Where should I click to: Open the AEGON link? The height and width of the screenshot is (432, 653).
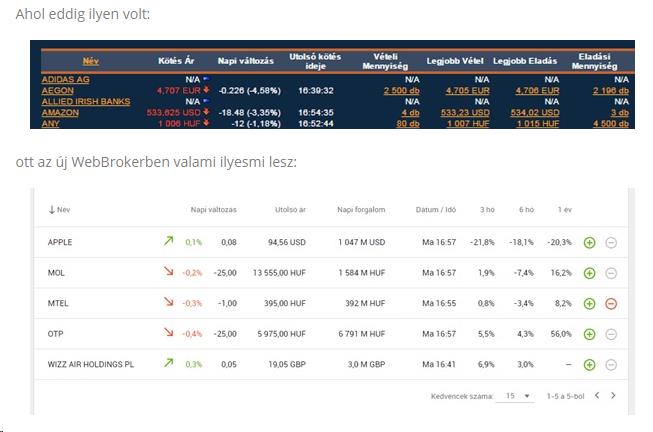(57, 90)
